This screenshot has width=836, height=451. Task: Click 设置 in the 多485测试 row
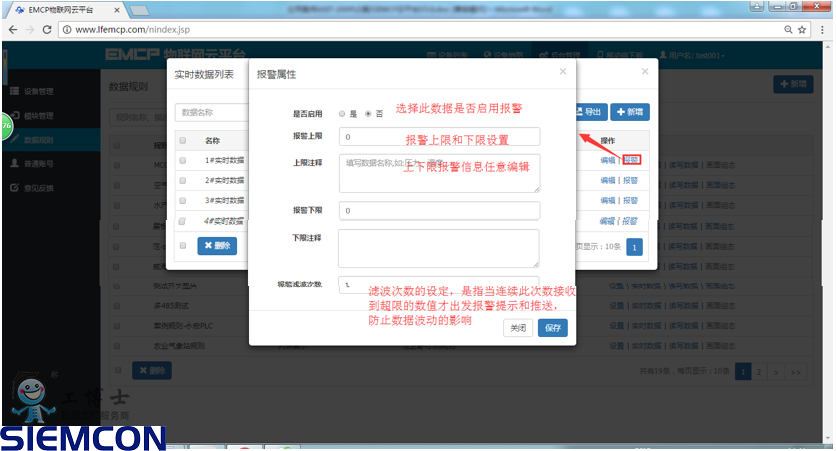click(616, 306)
